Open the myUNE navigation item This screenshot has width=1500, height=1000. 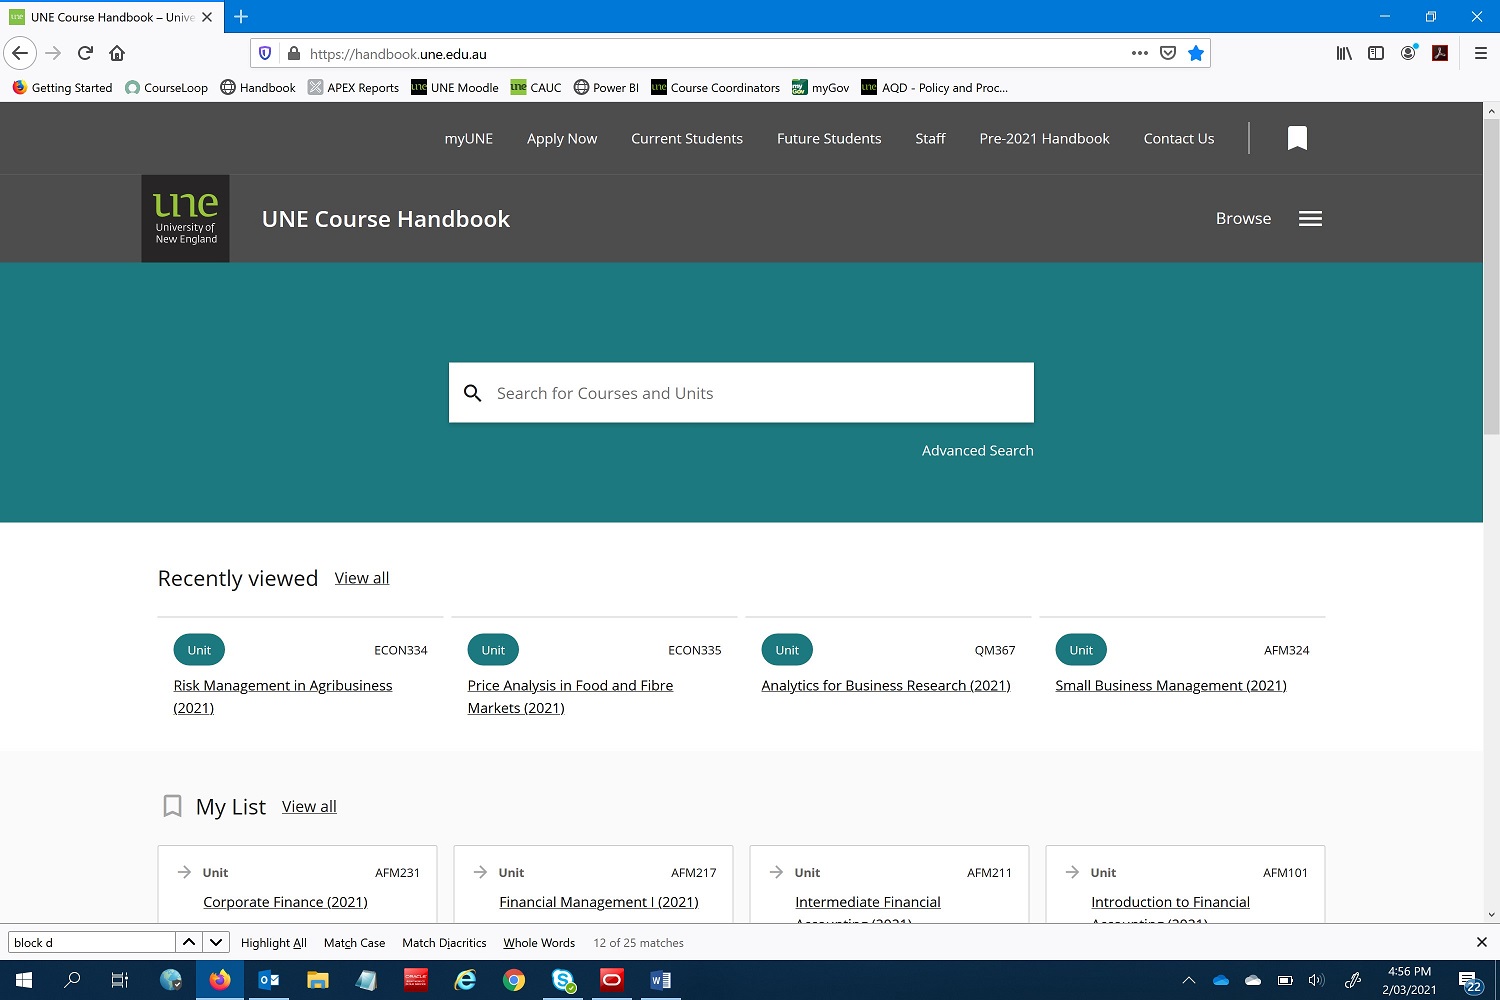tap(469, 138)
